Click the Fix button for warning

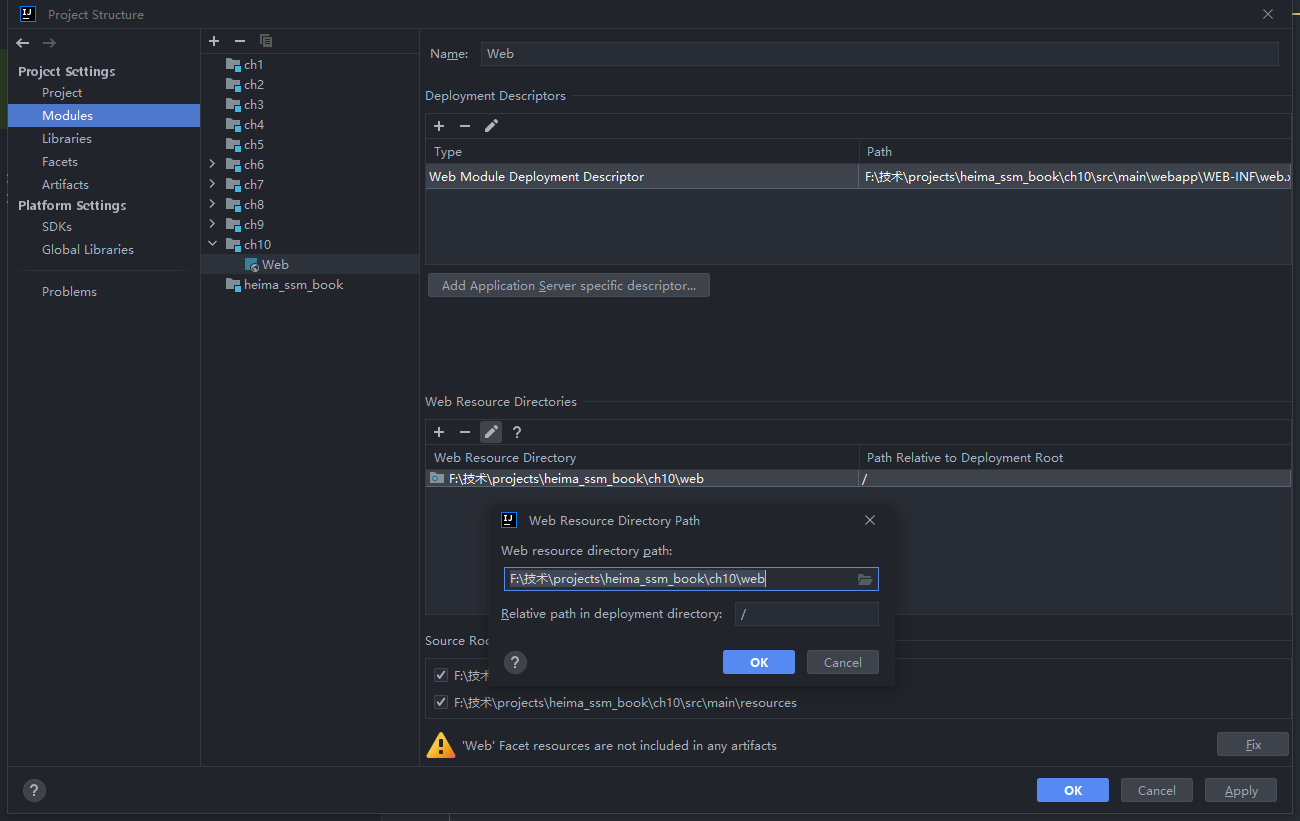(x=1252, y=745)
